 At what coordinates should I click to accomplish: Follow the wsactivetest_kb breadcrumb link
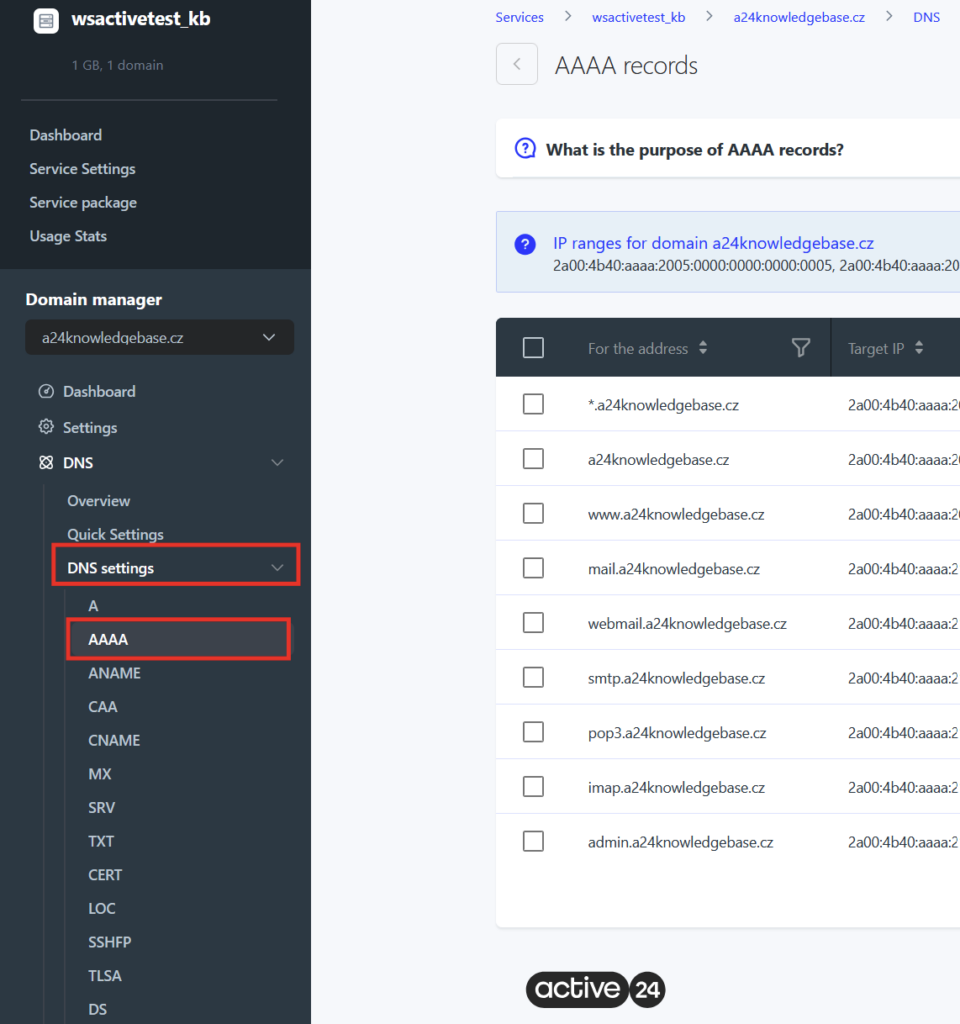(638, 18)
